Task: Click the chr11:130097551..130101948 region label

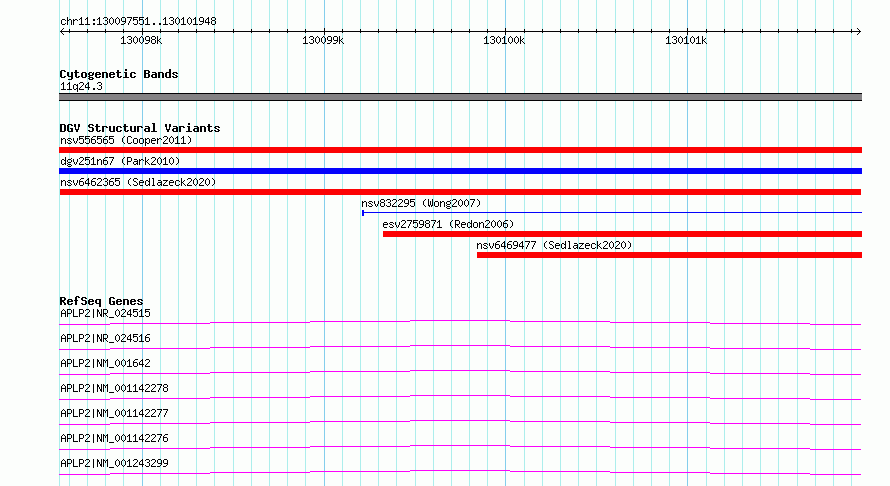Action: tap(138, 22)
